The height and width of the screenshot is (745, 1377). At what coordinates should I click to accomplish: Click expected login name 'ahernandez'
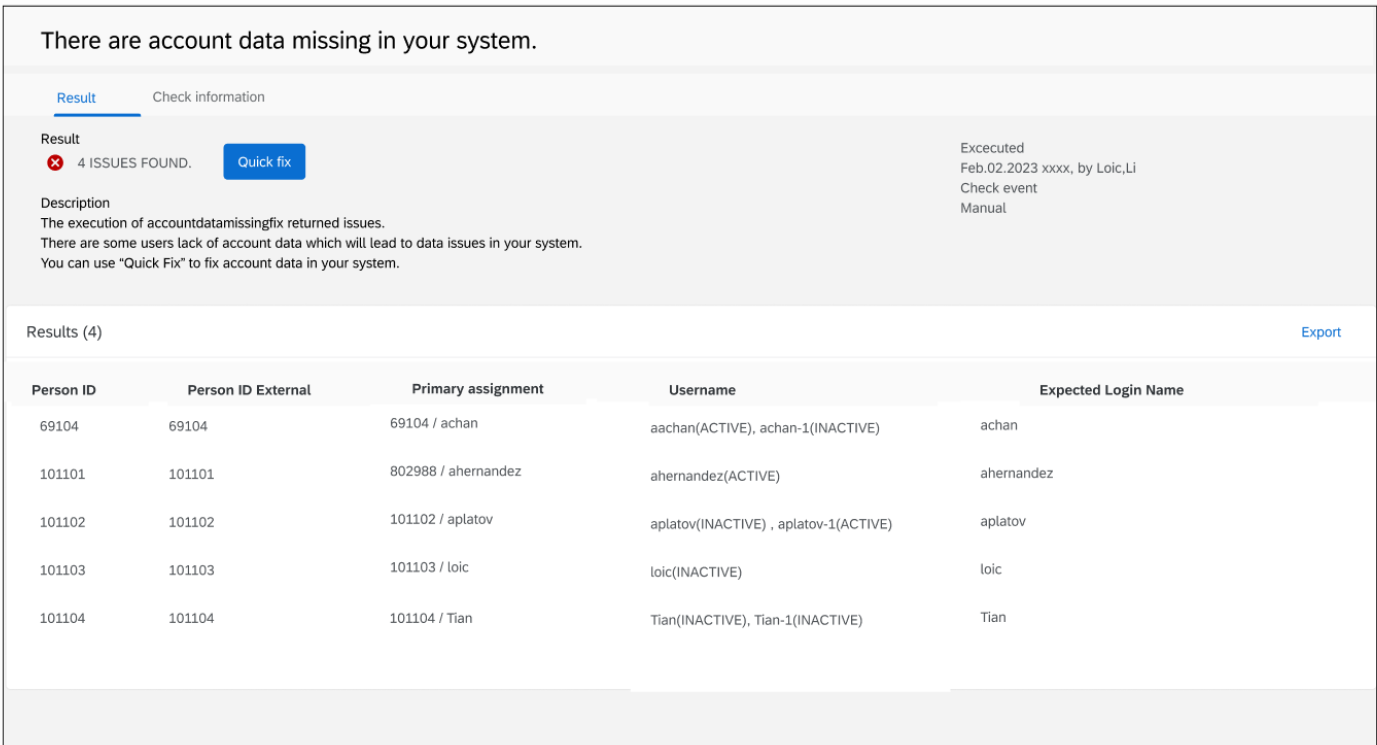[x=1016, y=473]
